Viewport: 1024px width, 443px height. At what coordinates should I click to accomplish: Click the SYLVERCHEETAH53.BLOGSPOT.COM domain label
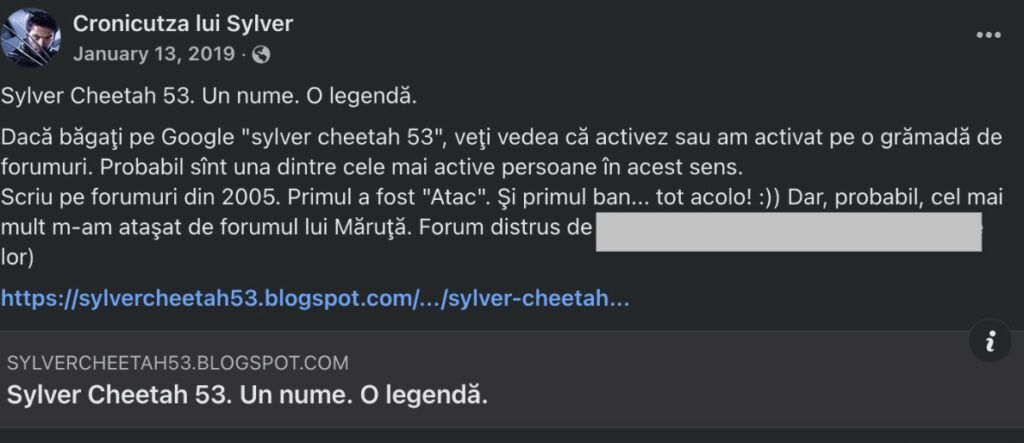click(x=178, y=363)
